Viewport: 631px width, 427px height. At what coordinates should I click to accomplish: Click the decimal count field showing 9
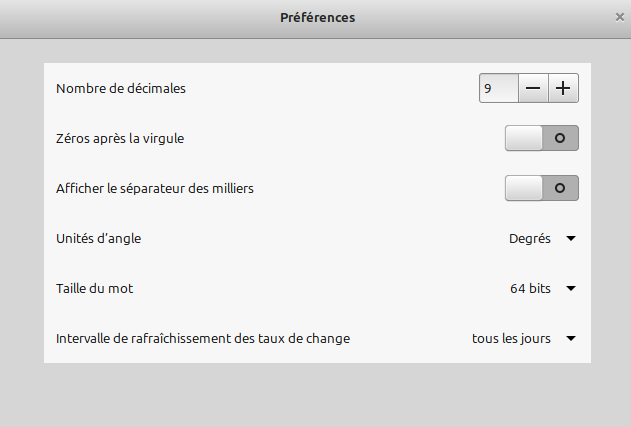pos(499,89)
